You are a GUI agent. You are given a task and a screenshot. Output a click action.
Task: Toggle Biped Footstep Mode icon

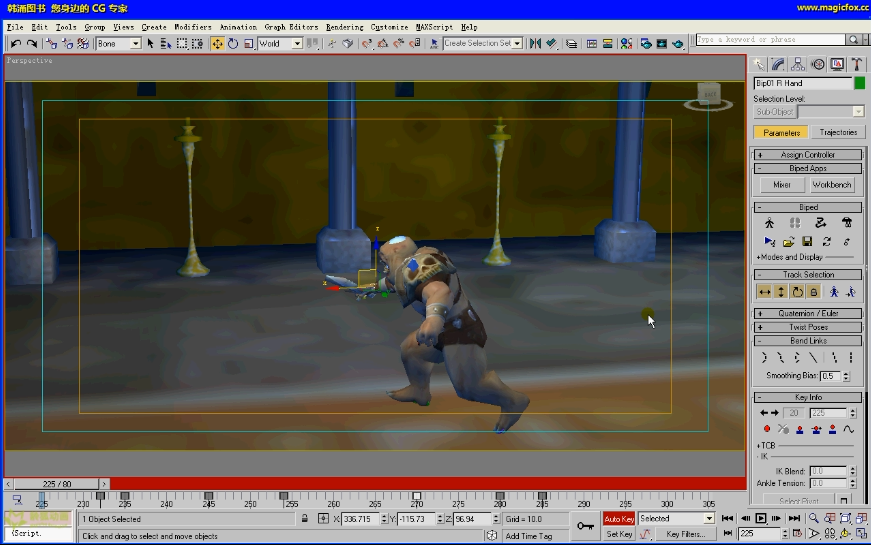click(795, 223)
